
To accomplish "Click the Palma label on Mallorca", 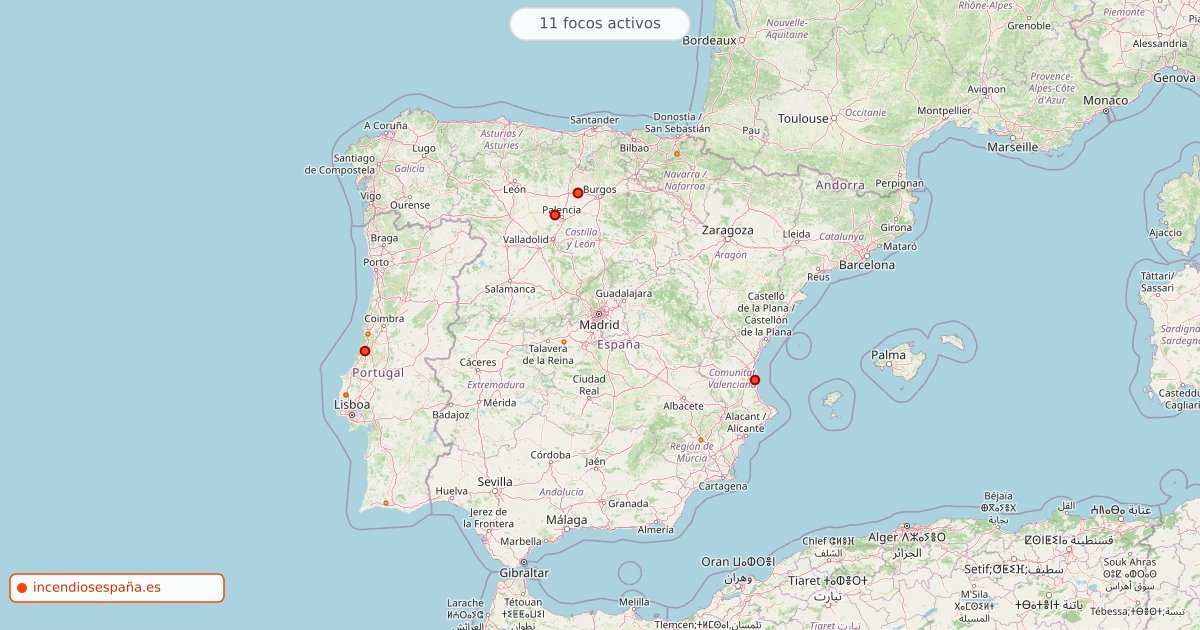I will pyautogui.click(x=888, y=355).
